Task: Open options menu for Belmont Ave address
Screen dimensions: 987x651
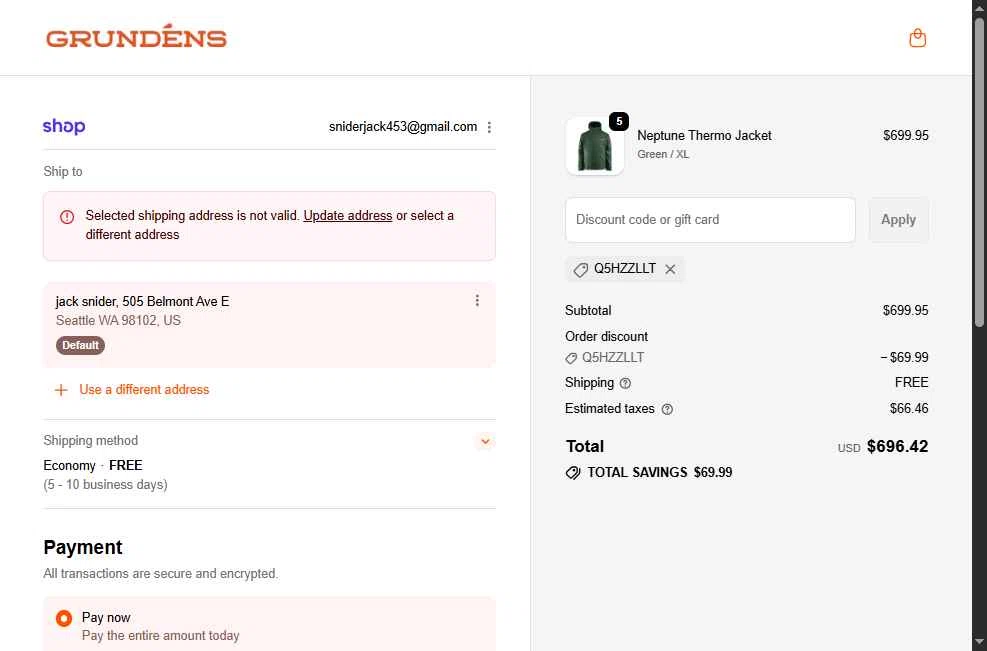Action: tap(477, 301)
